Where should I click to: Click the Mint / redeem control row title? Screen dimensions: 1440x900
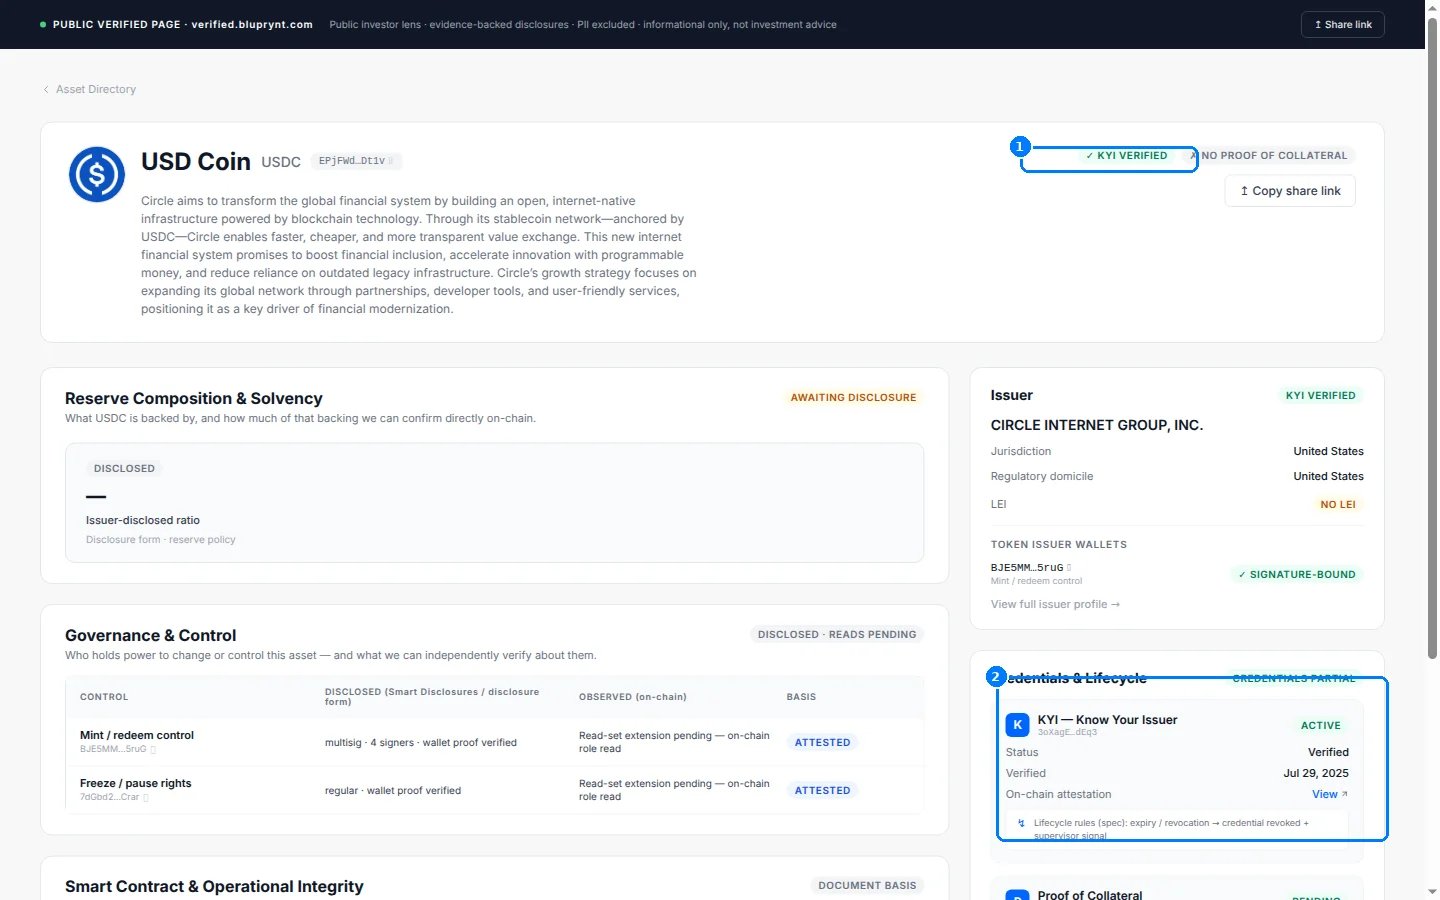(137, 735)
